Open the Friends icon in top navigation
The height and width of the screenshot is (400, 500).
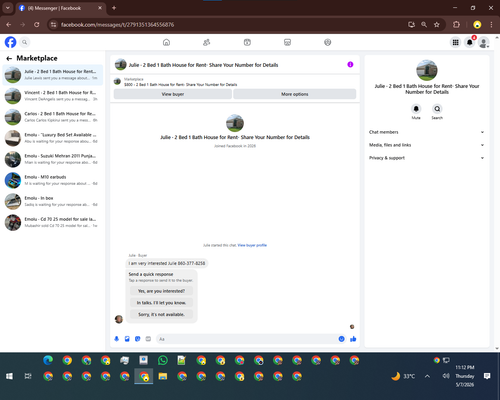tap(207, 42)
